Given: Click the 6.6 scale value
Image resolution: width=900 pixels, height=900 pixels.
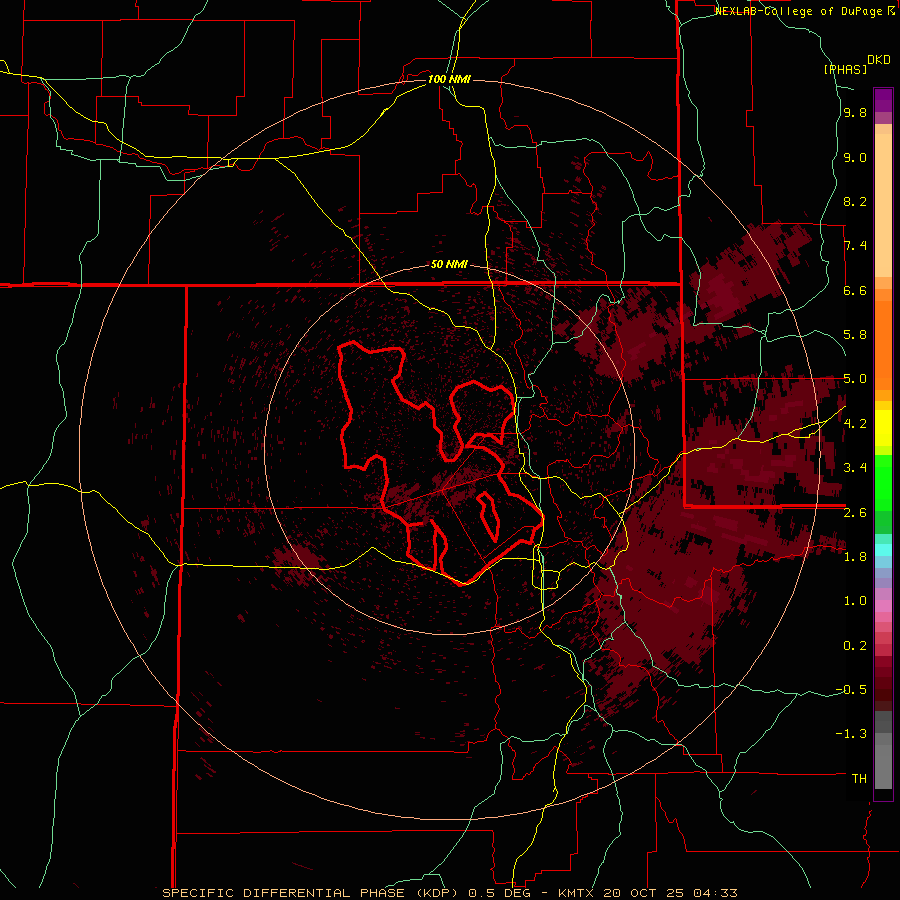Looking at the screenshot, I should click(855, 290).
